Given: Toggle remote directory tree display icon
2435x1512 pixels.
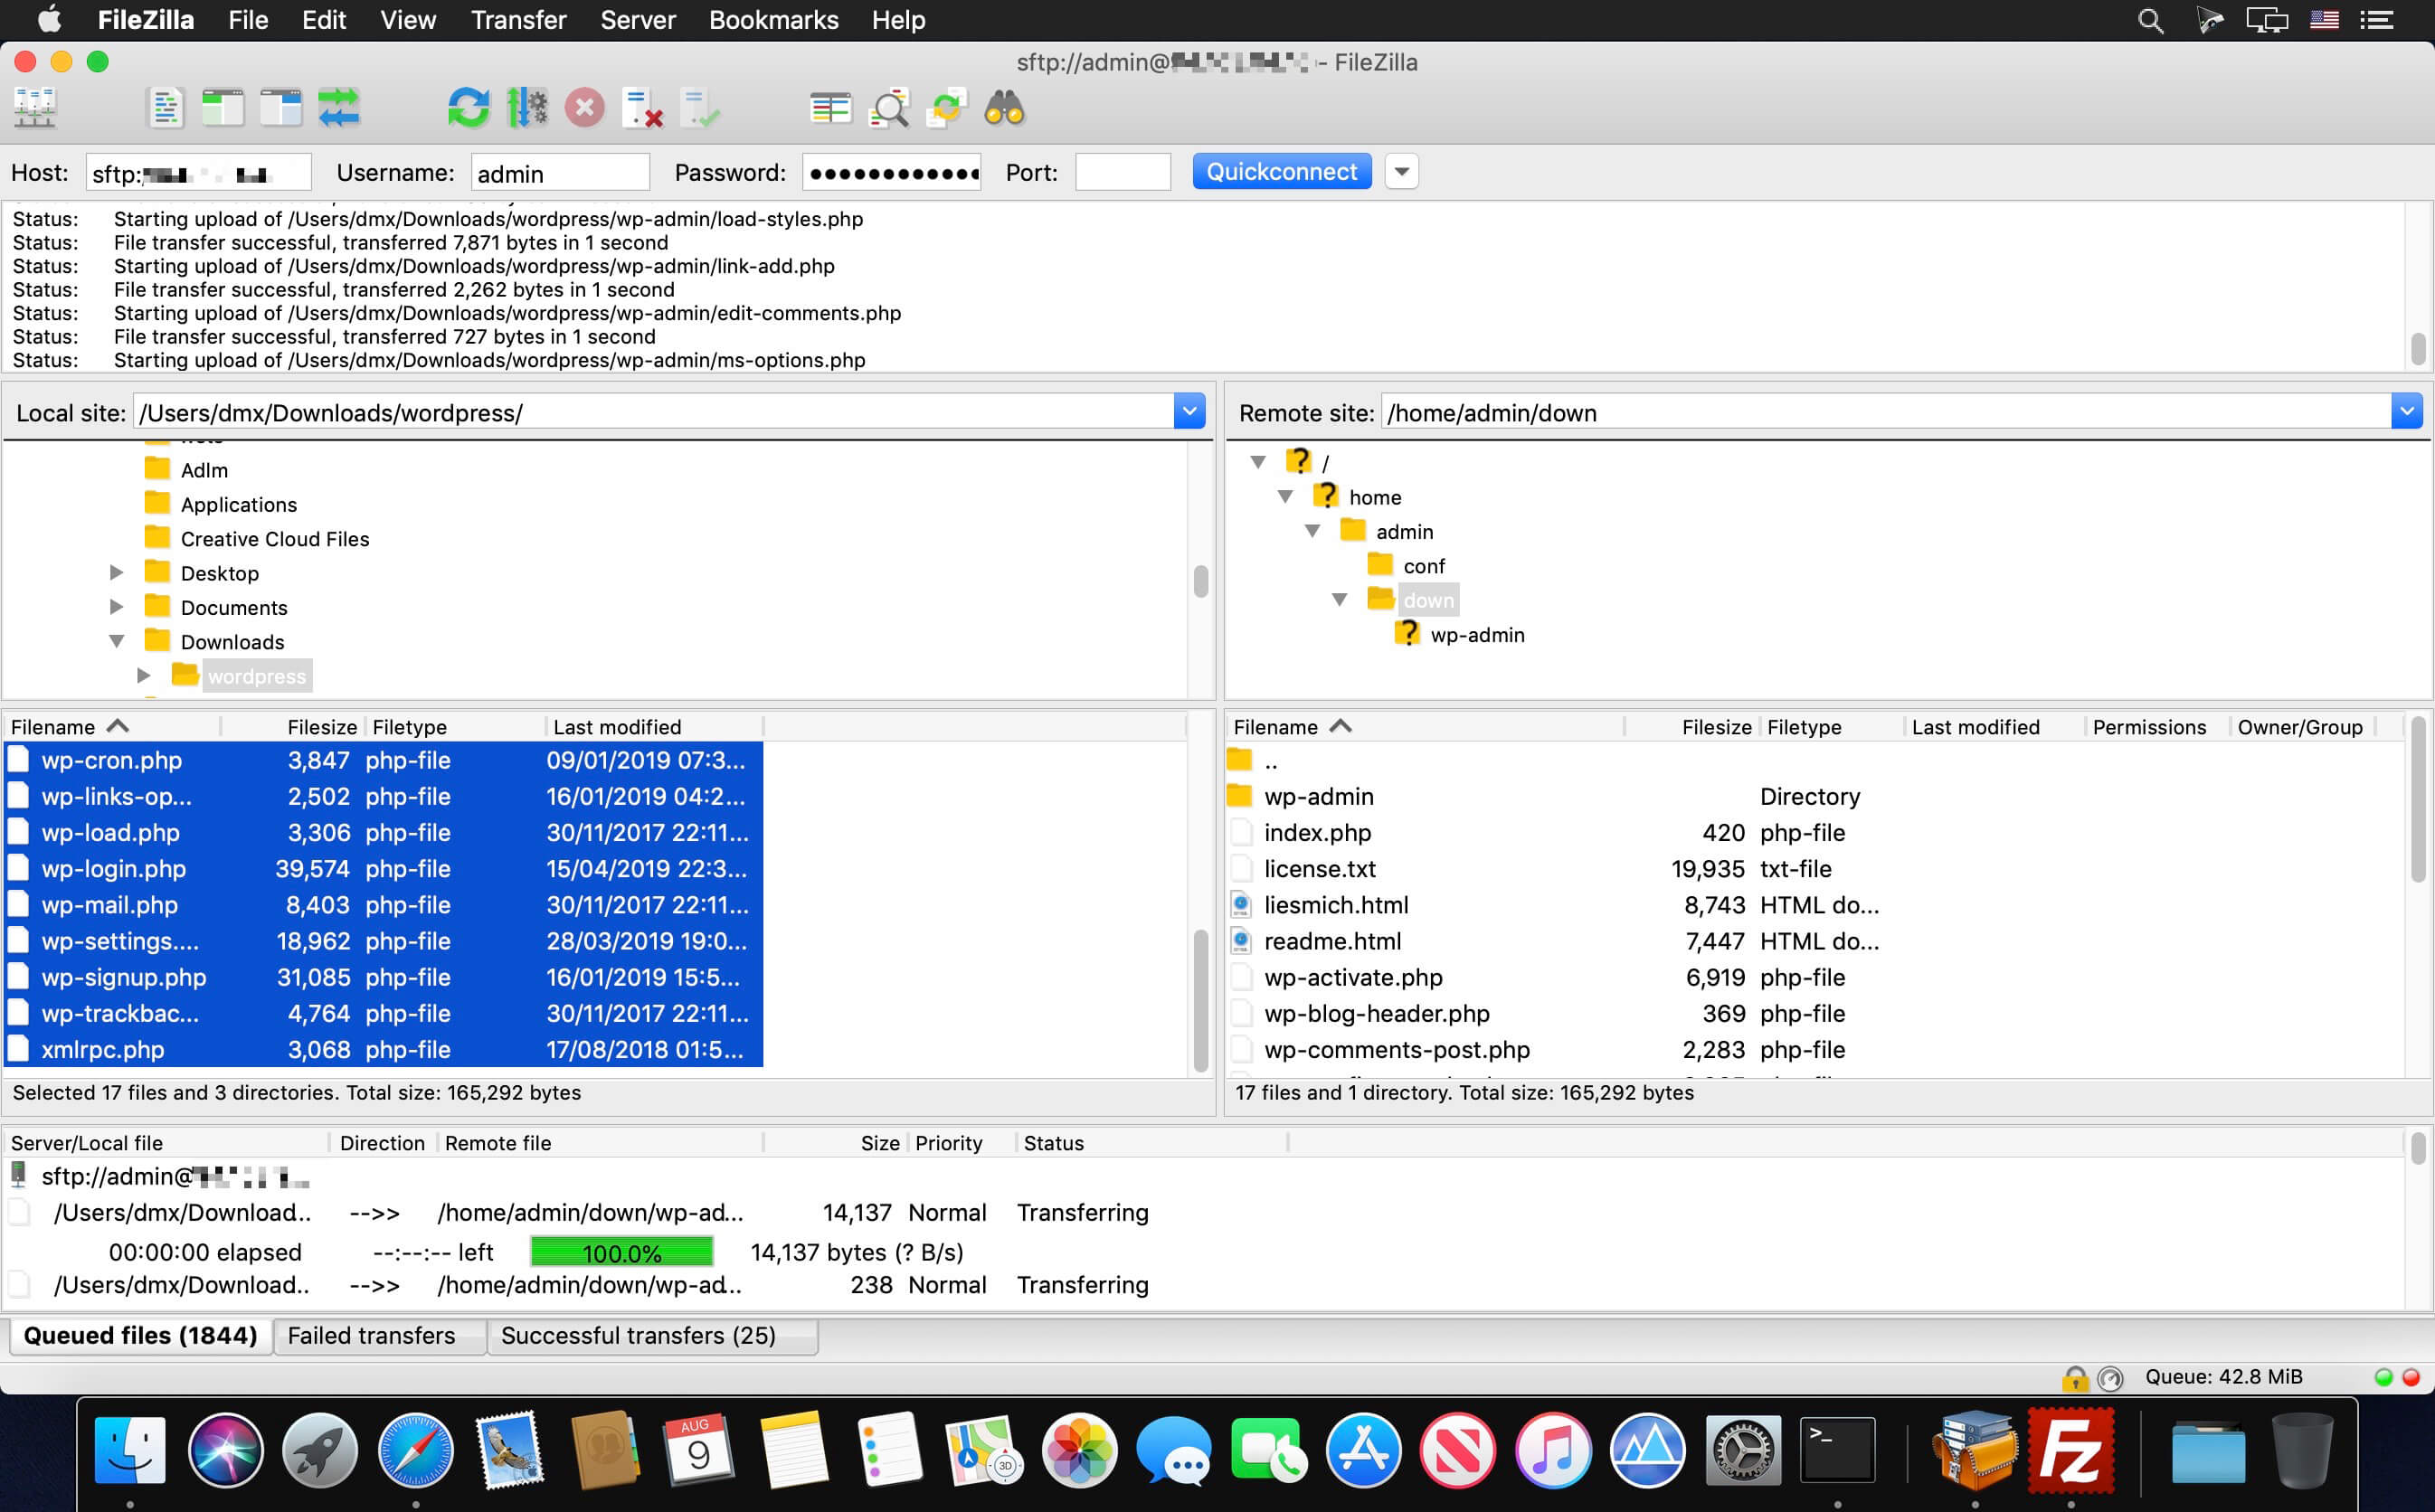Looking at the screenshot, I should 280,108.
